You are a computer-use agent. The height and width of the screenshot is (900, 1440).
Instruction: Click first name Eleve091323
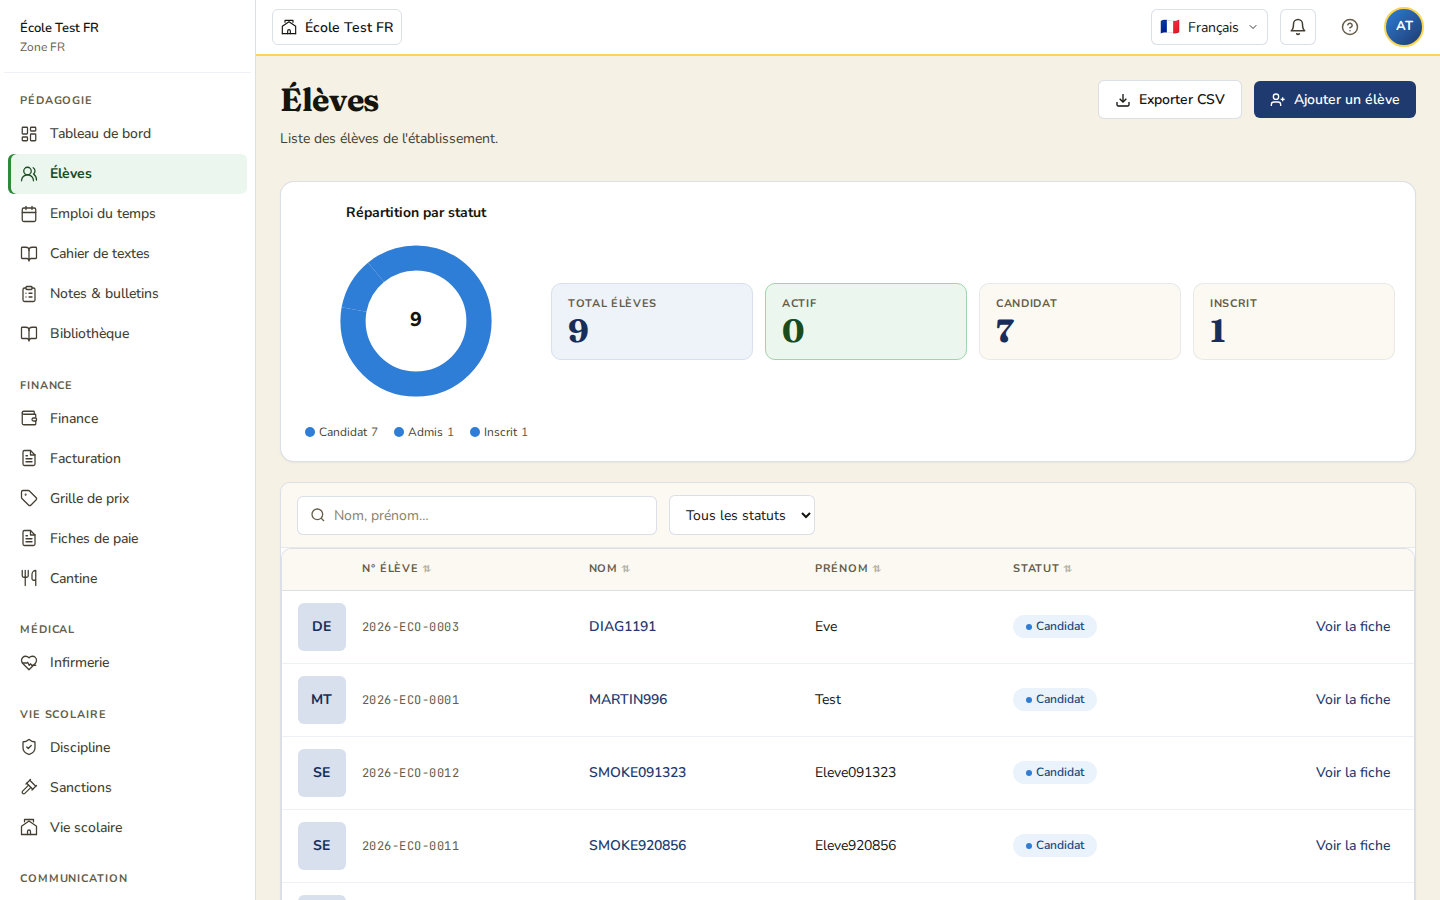coord(855,773)
